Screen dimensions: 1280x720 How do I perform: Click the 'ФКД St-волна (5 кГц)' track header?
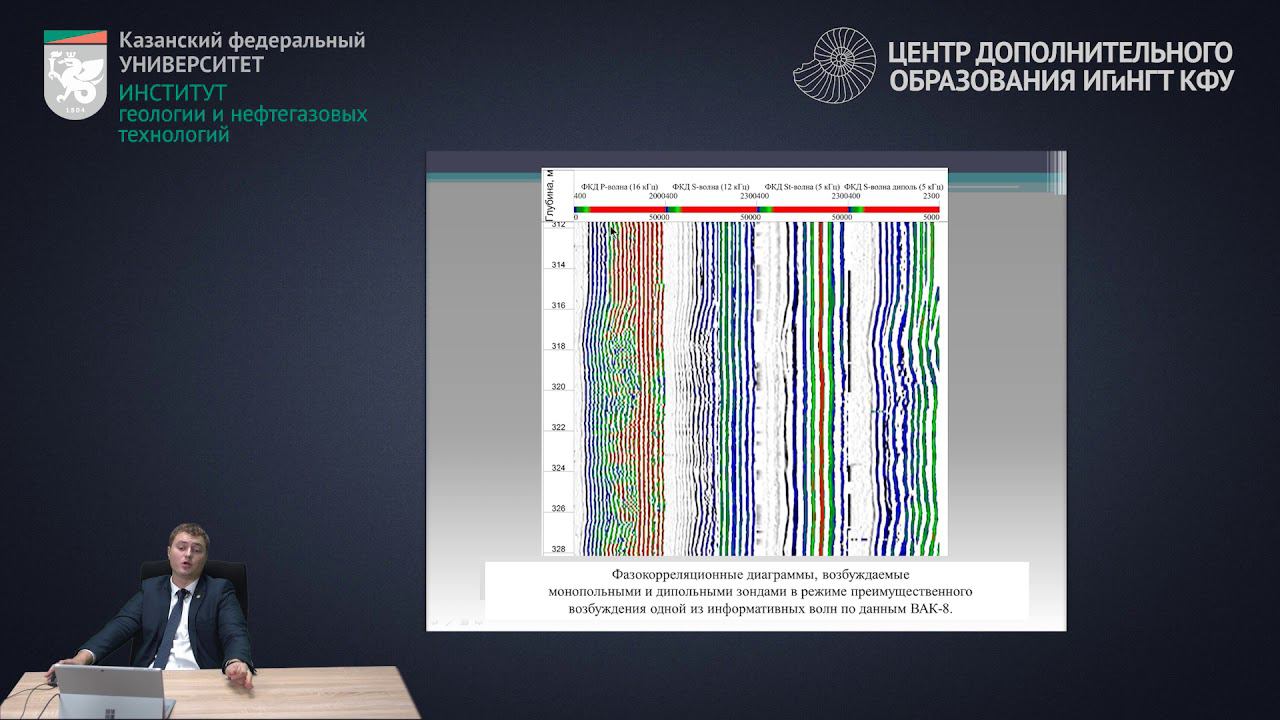[x=801, y=187]
